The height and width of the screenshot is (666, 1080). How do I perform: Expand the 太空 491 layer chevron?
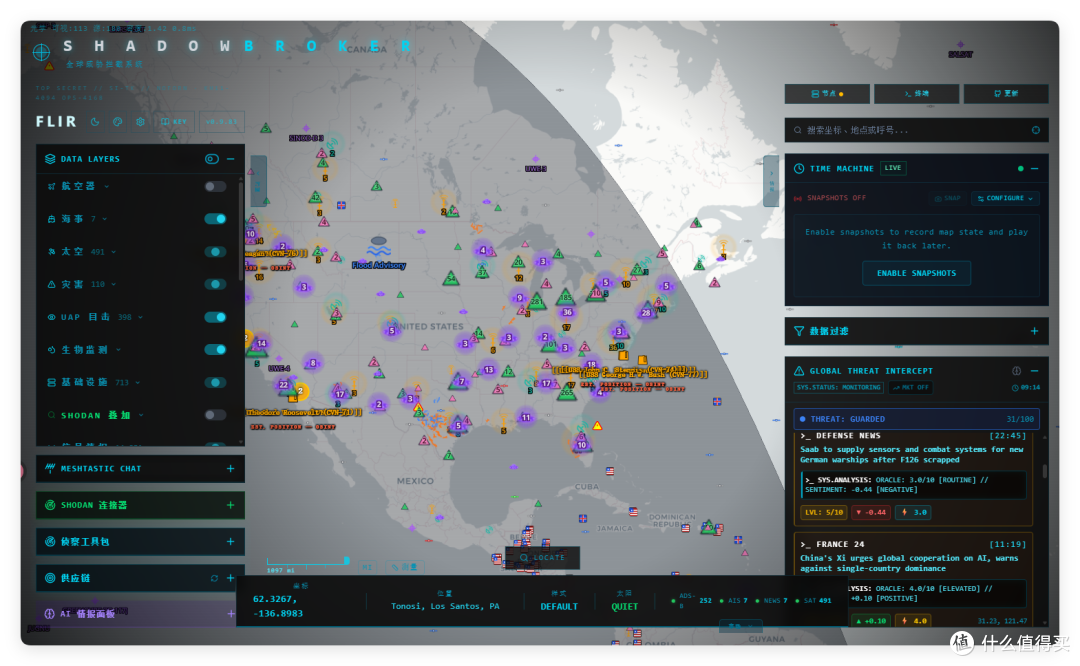pyautogui.click(x=114, y=252)
